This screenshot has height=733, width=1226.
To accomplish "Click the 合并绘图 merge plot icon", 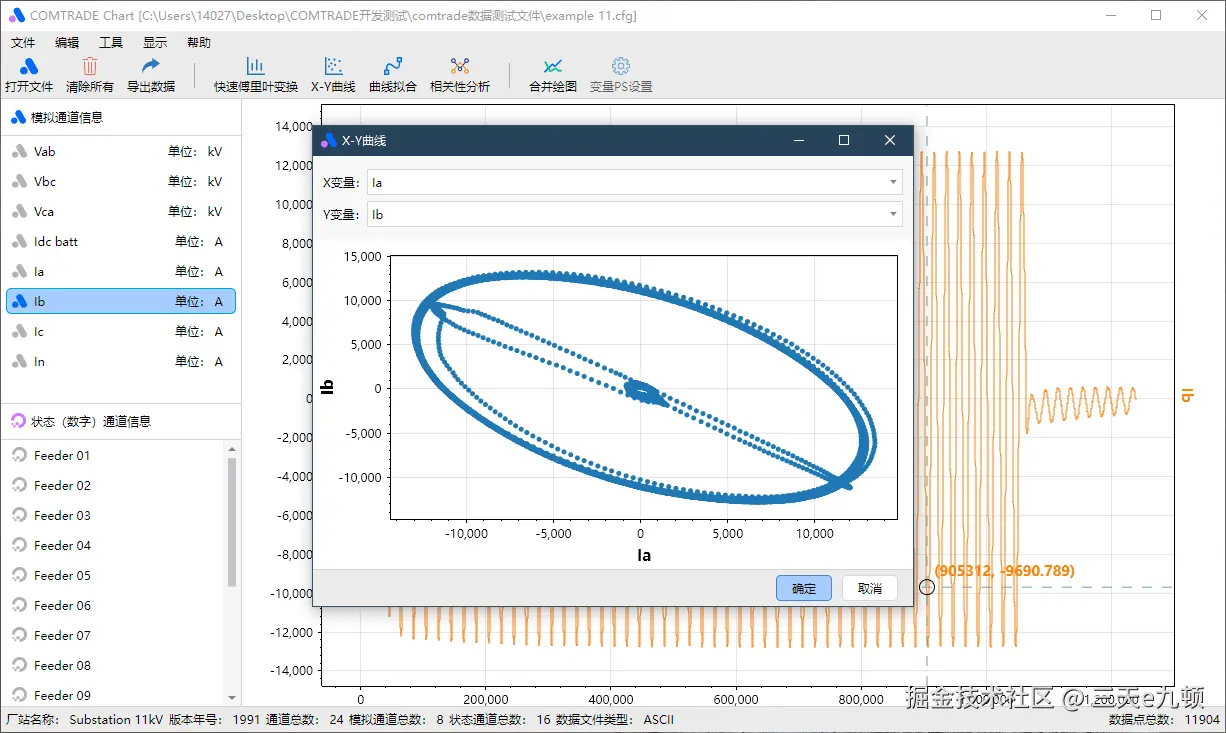I will tap(553, 66).
